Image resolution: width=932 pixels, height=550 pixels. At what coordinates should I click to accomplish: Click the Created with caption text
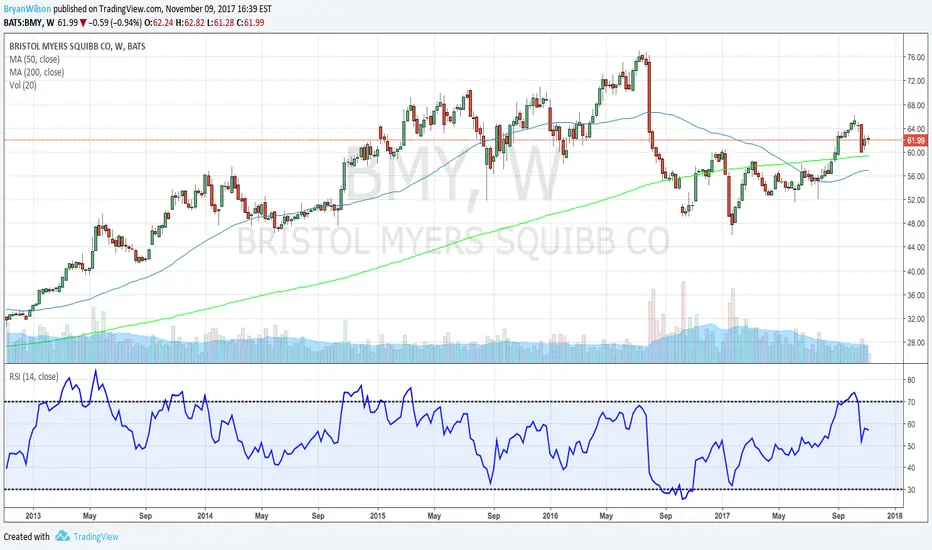27,537
